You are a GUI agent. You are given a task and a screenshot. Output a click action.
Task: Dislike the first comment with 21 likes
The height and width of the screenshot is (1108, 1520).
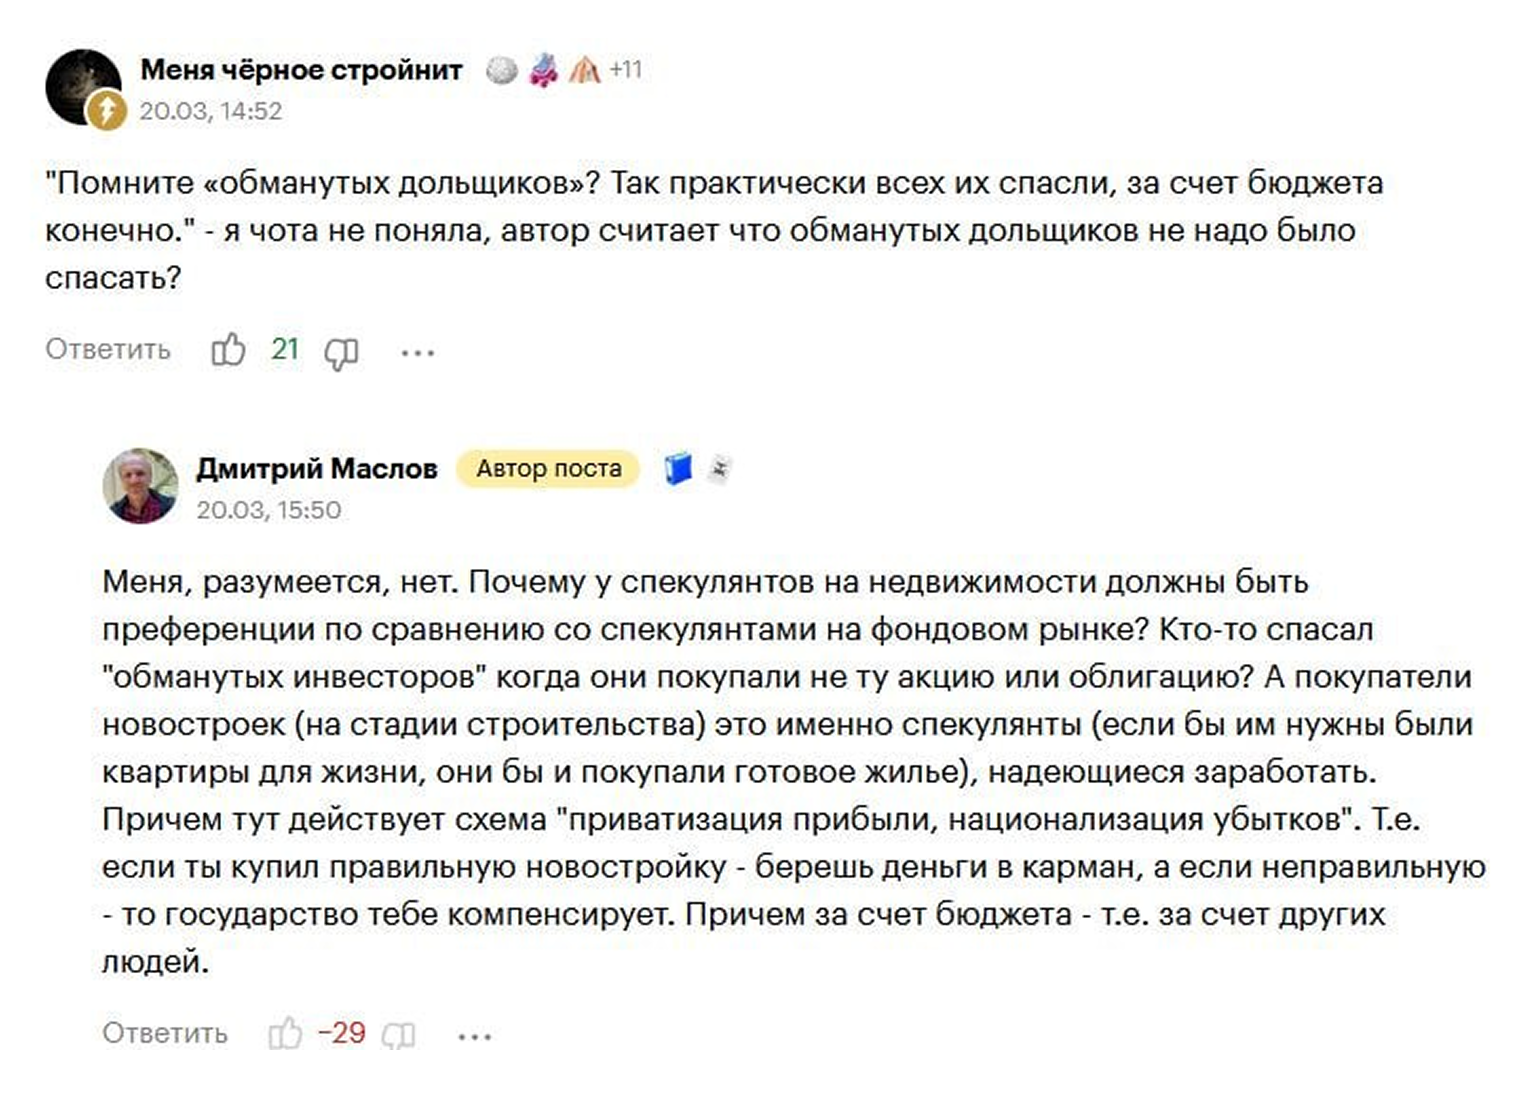pos(341,352)
